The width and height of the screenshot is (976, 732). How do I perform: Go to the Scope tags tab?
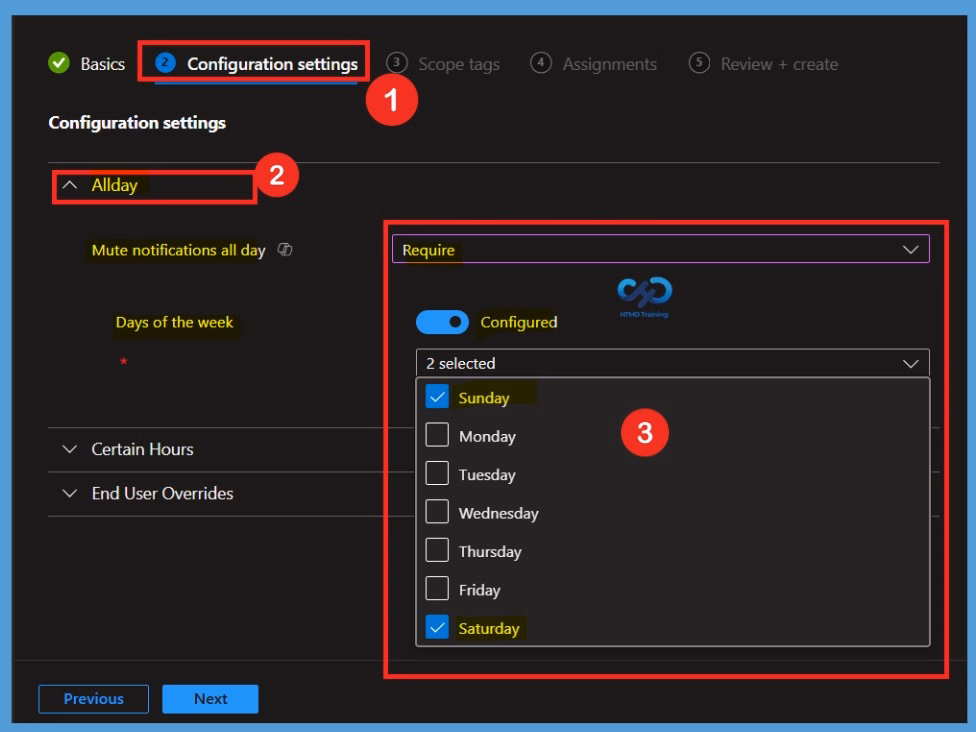[x=459, y=64]
